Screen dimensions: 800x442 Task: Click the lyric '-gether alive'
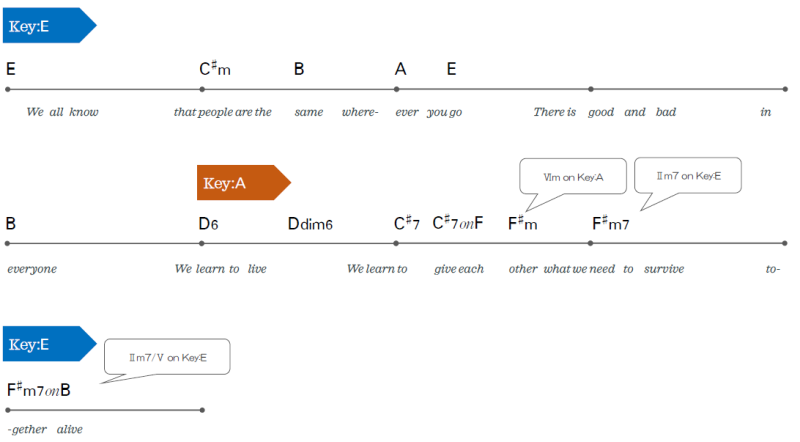pos(45,429)
